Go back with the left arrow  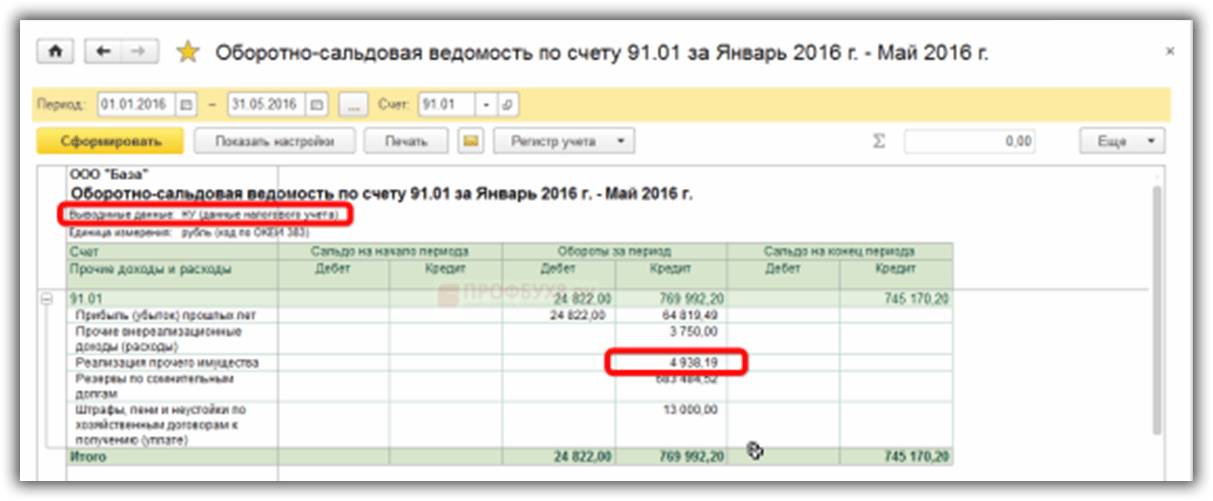coord(103,52)
